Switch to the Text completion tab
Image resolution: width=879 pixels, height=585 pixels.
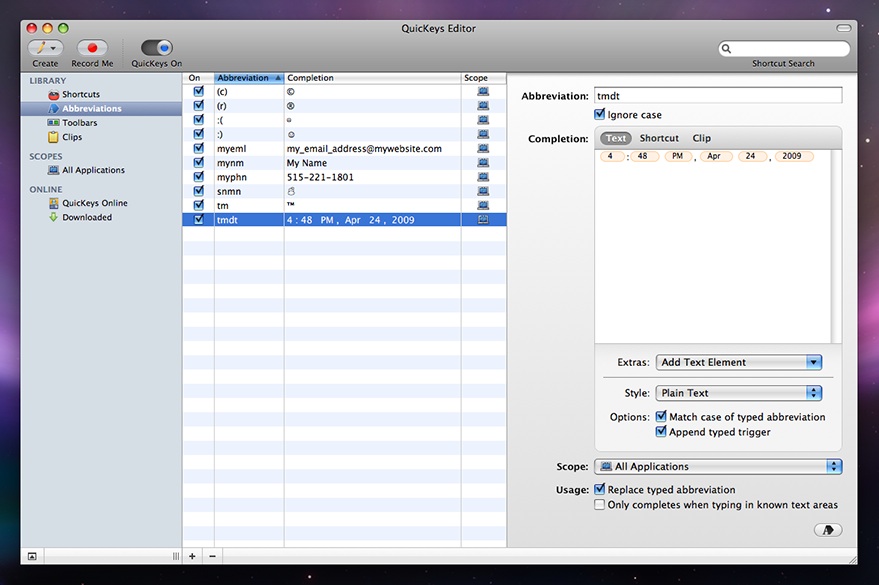point(616,138)
